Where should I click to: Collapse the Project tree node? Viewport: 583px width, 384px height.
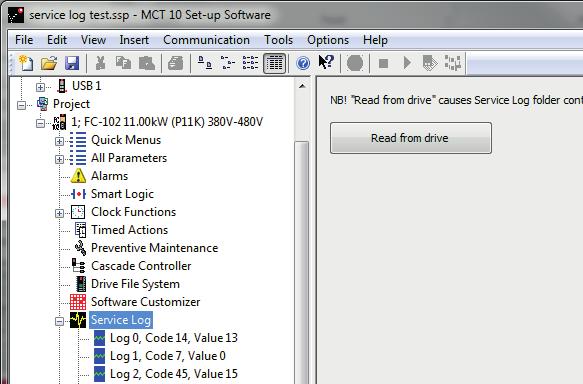pyautogui.click(x=22, y=105)
